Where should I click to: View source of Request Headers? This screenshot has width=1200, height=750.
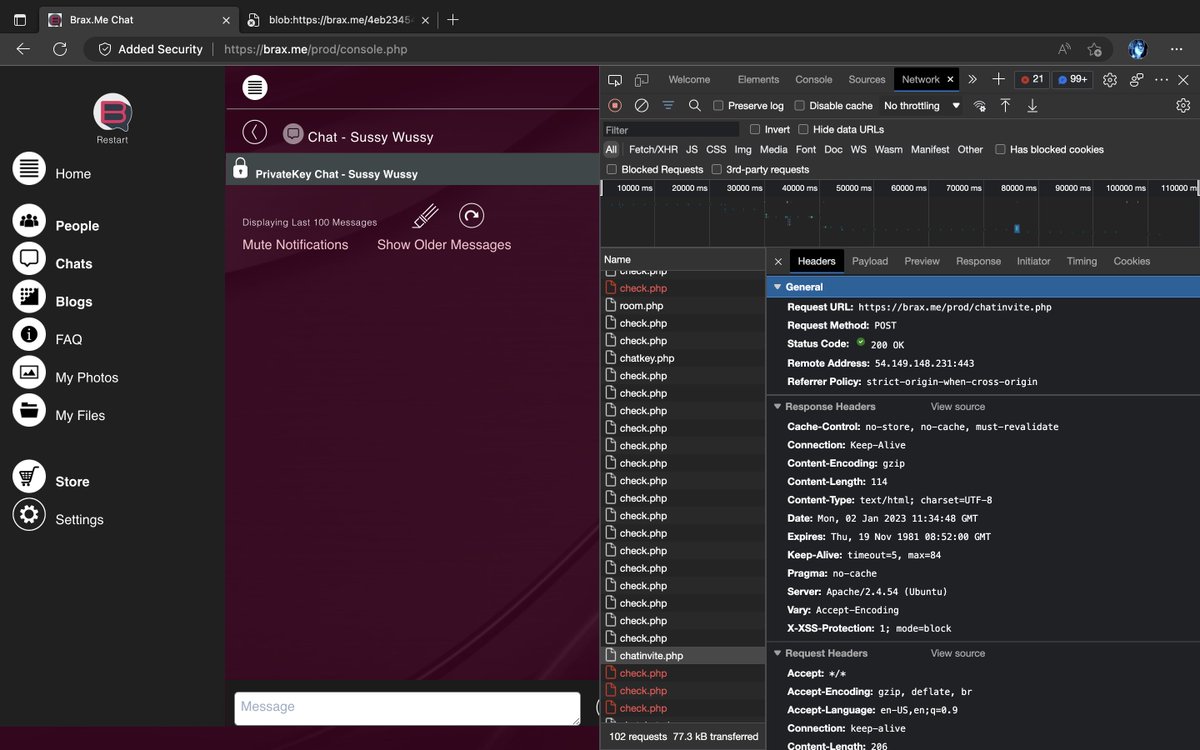(958, 653)
